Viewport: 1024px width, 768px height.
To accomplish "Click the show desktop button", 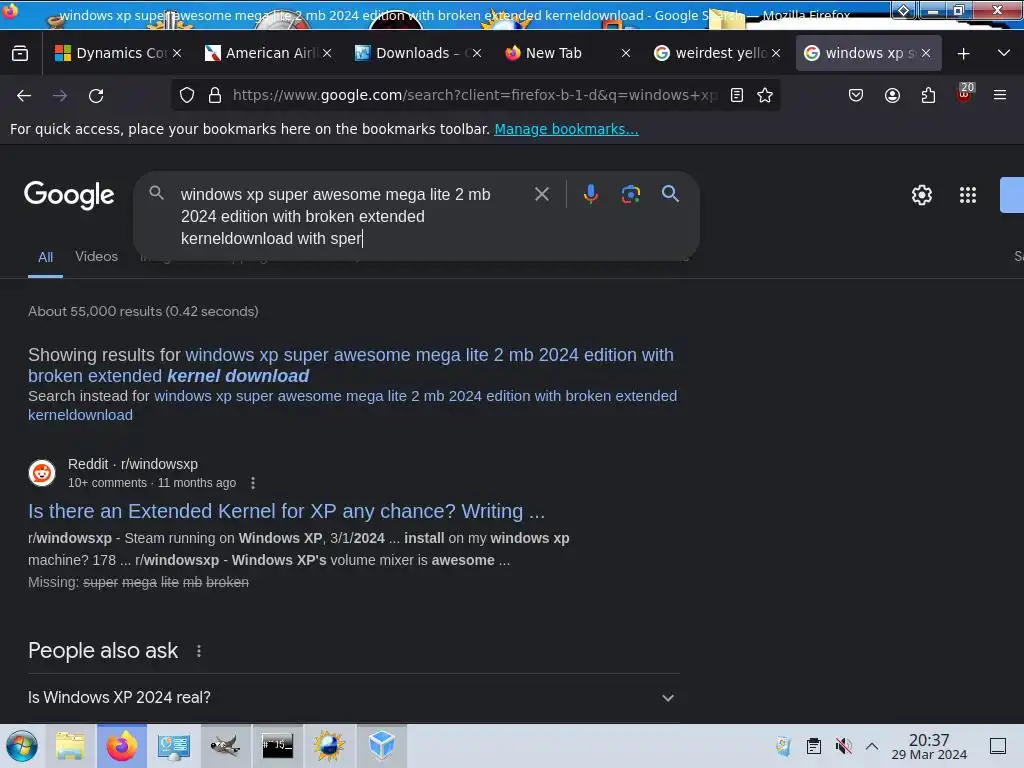I will coord(998,746).
